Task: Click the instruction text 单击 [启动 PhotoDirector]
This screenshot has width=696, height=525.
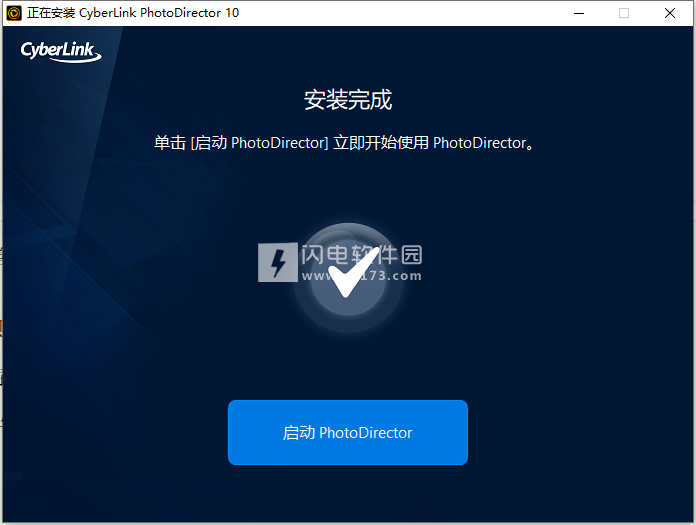Action: pos(241,143)
